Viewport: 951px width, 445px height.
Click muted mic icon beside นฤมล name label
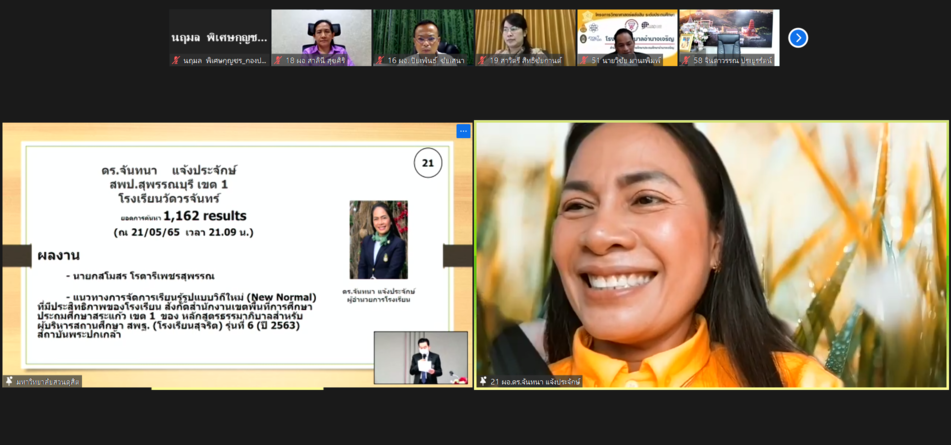click(176, 60)
